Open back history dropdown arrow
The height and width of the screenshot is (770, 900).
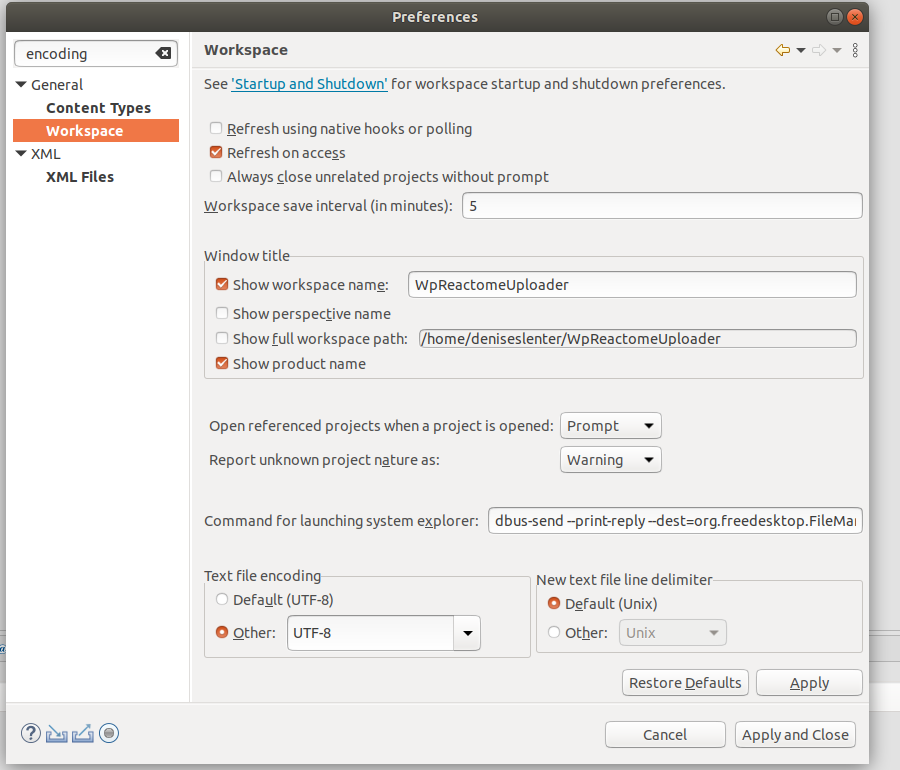click(801, 50)
